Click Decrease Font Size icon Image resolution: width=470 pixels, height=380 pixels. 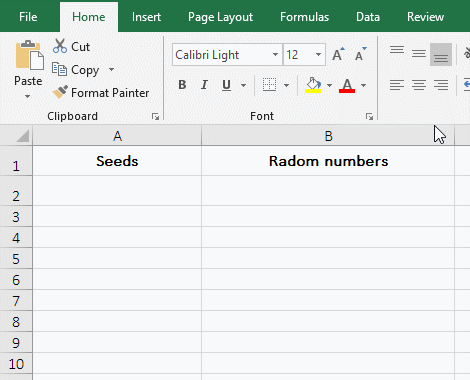(360, 54)
